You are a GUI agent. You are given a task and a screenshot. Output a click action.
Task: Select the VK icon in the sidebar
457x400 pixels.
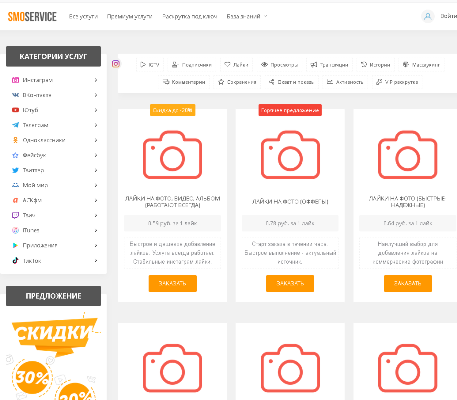coord(15,95)
